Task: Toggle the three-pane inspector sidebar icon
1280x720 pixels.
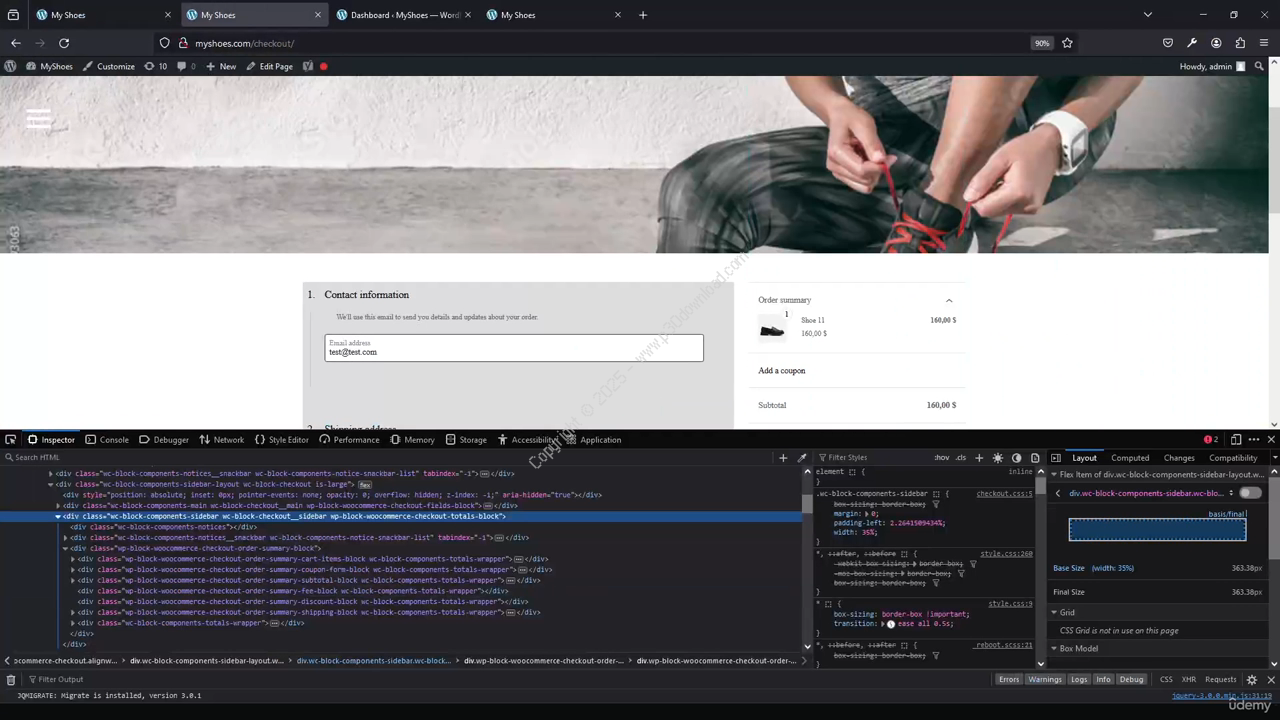Action: [x=1056, y=457]
